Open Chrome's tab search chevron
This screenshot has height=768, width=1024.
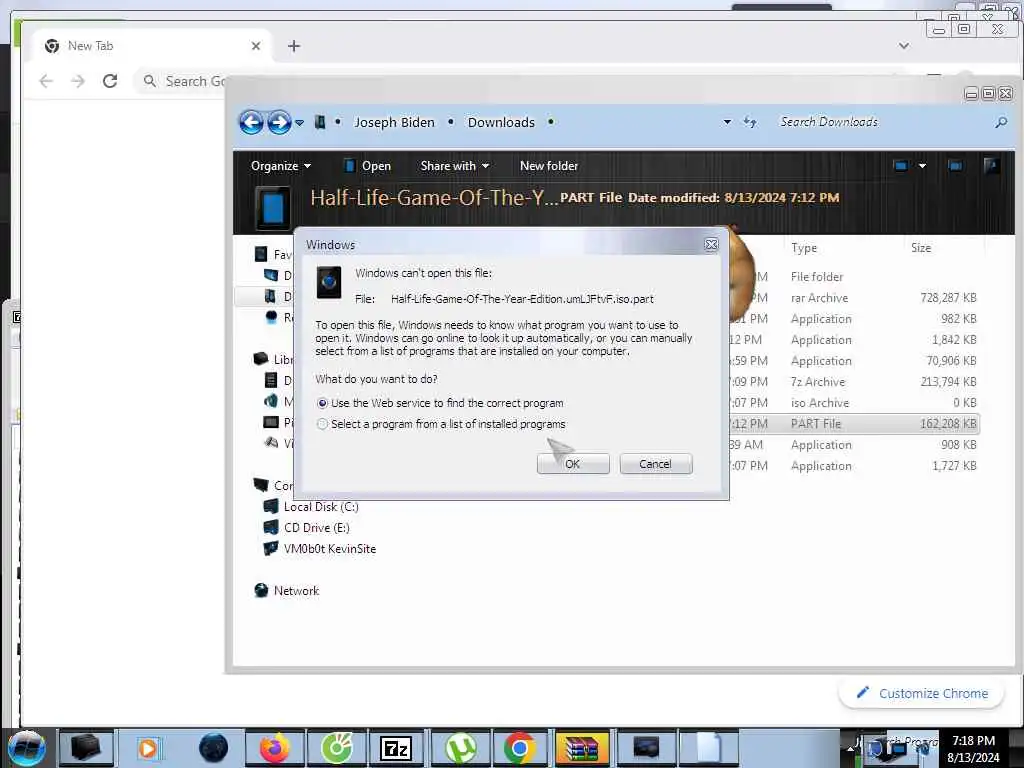[x=904, y=46]
